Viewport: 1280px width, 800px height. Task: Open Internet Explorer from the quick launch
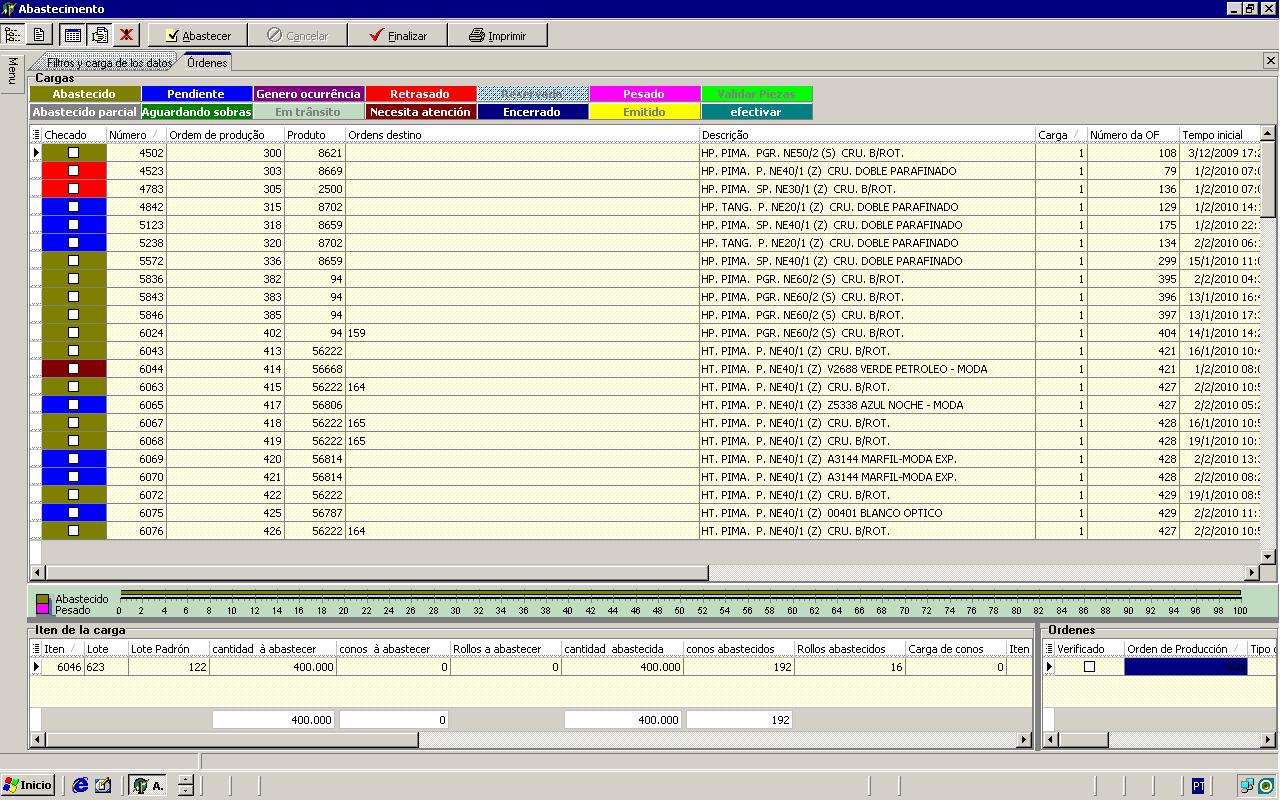click(x=80, y=786)
